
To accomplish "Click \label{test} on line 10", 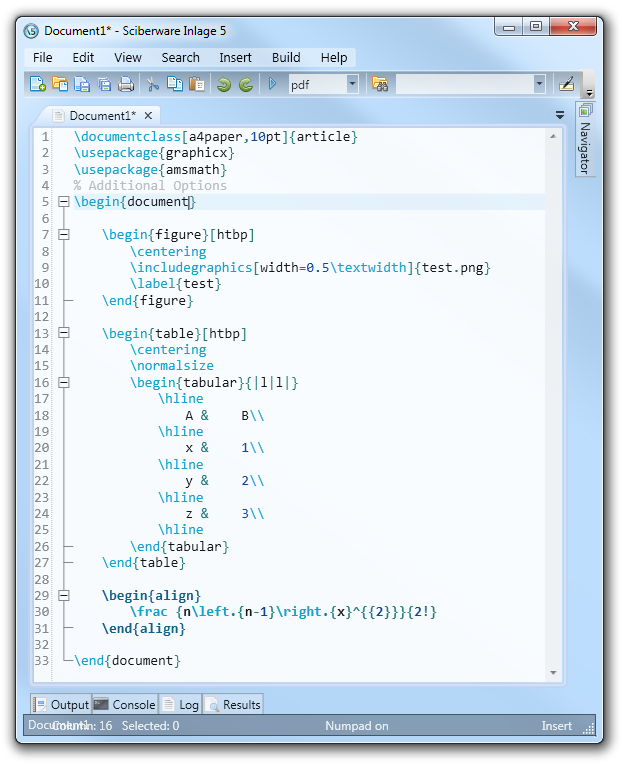I will (176, 283).
